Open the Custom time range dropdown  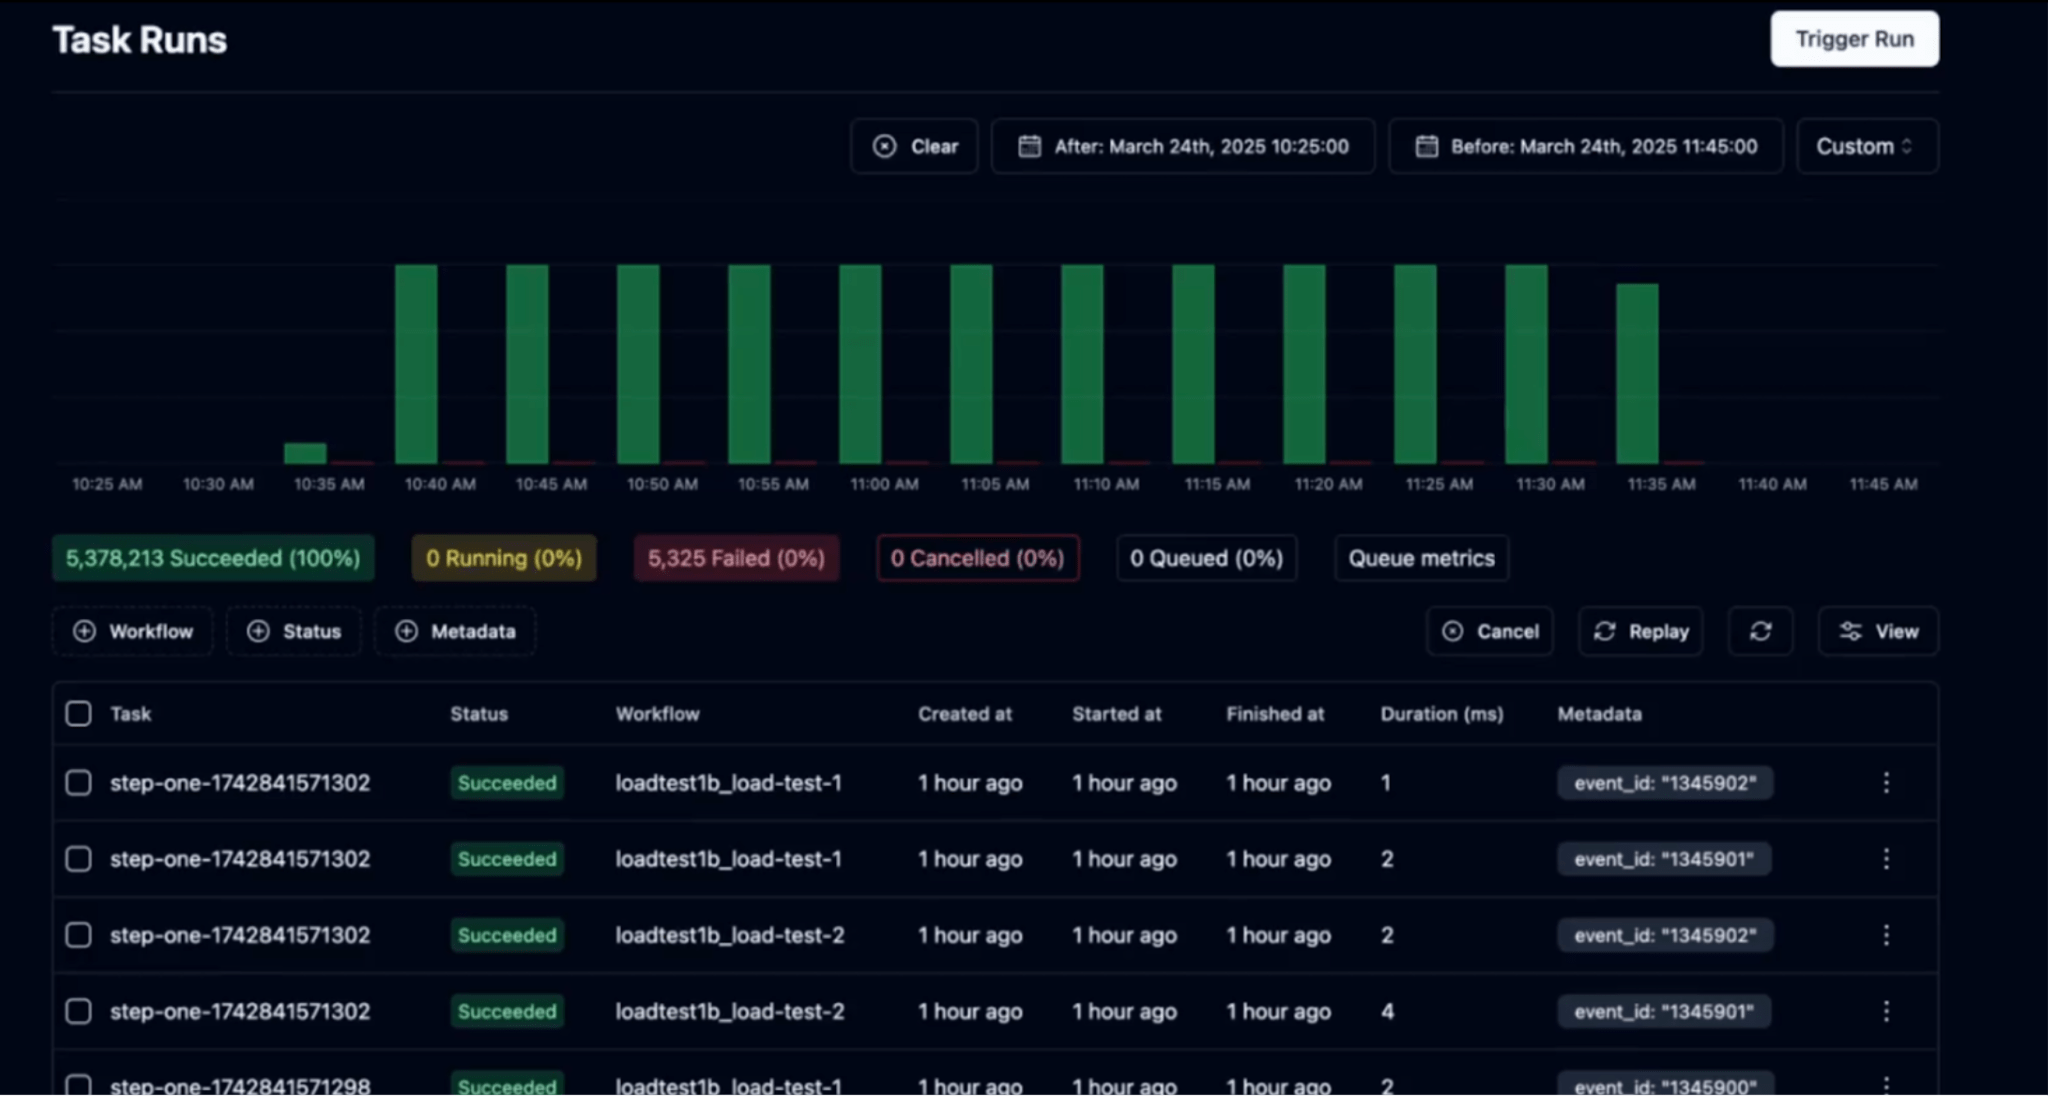point(1866,146)
